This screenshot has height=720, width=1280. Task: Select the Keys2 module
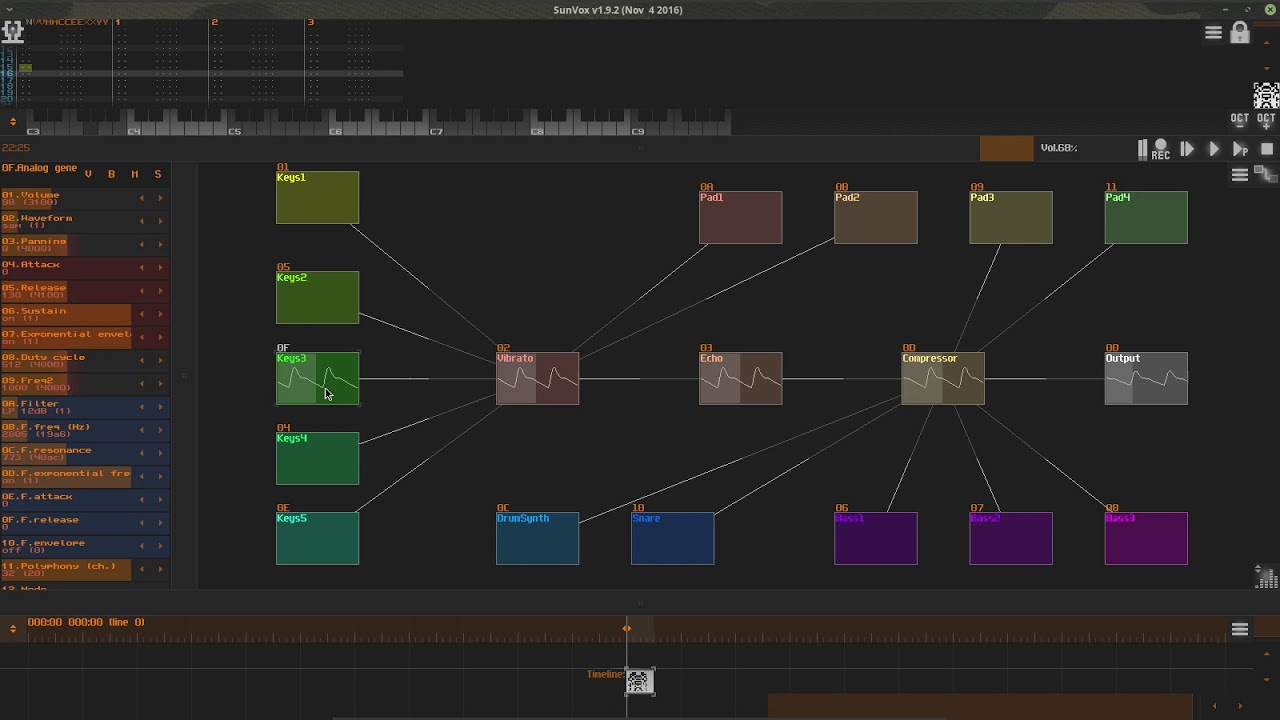(317, 297)
